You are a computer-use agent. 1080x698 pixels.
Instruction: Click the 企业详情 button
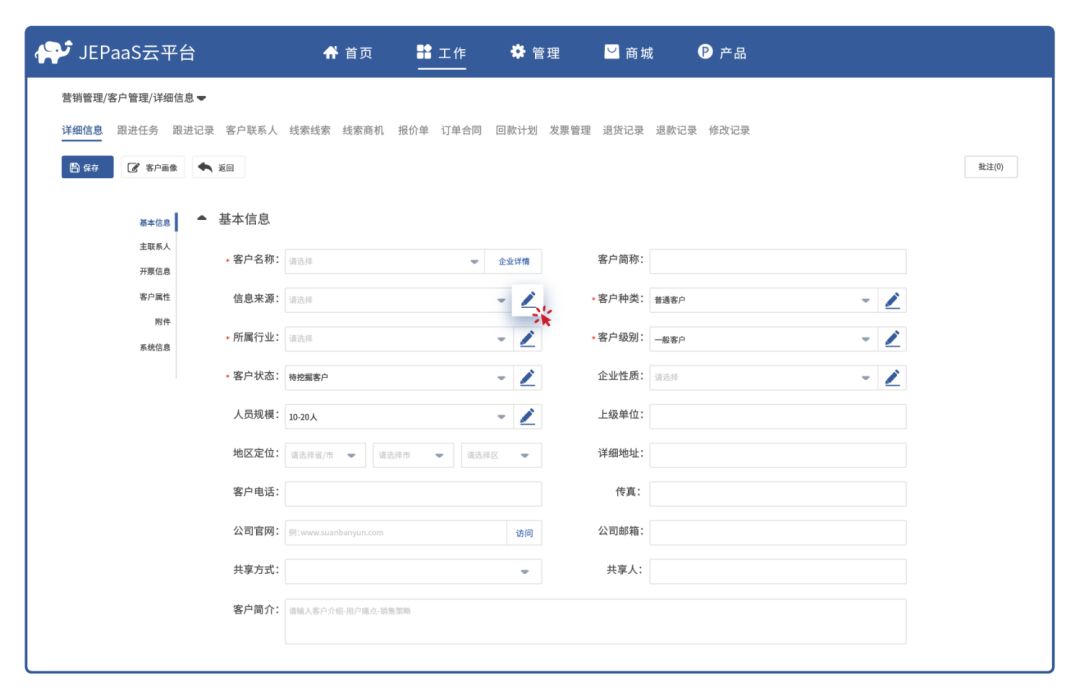point(516,260)
